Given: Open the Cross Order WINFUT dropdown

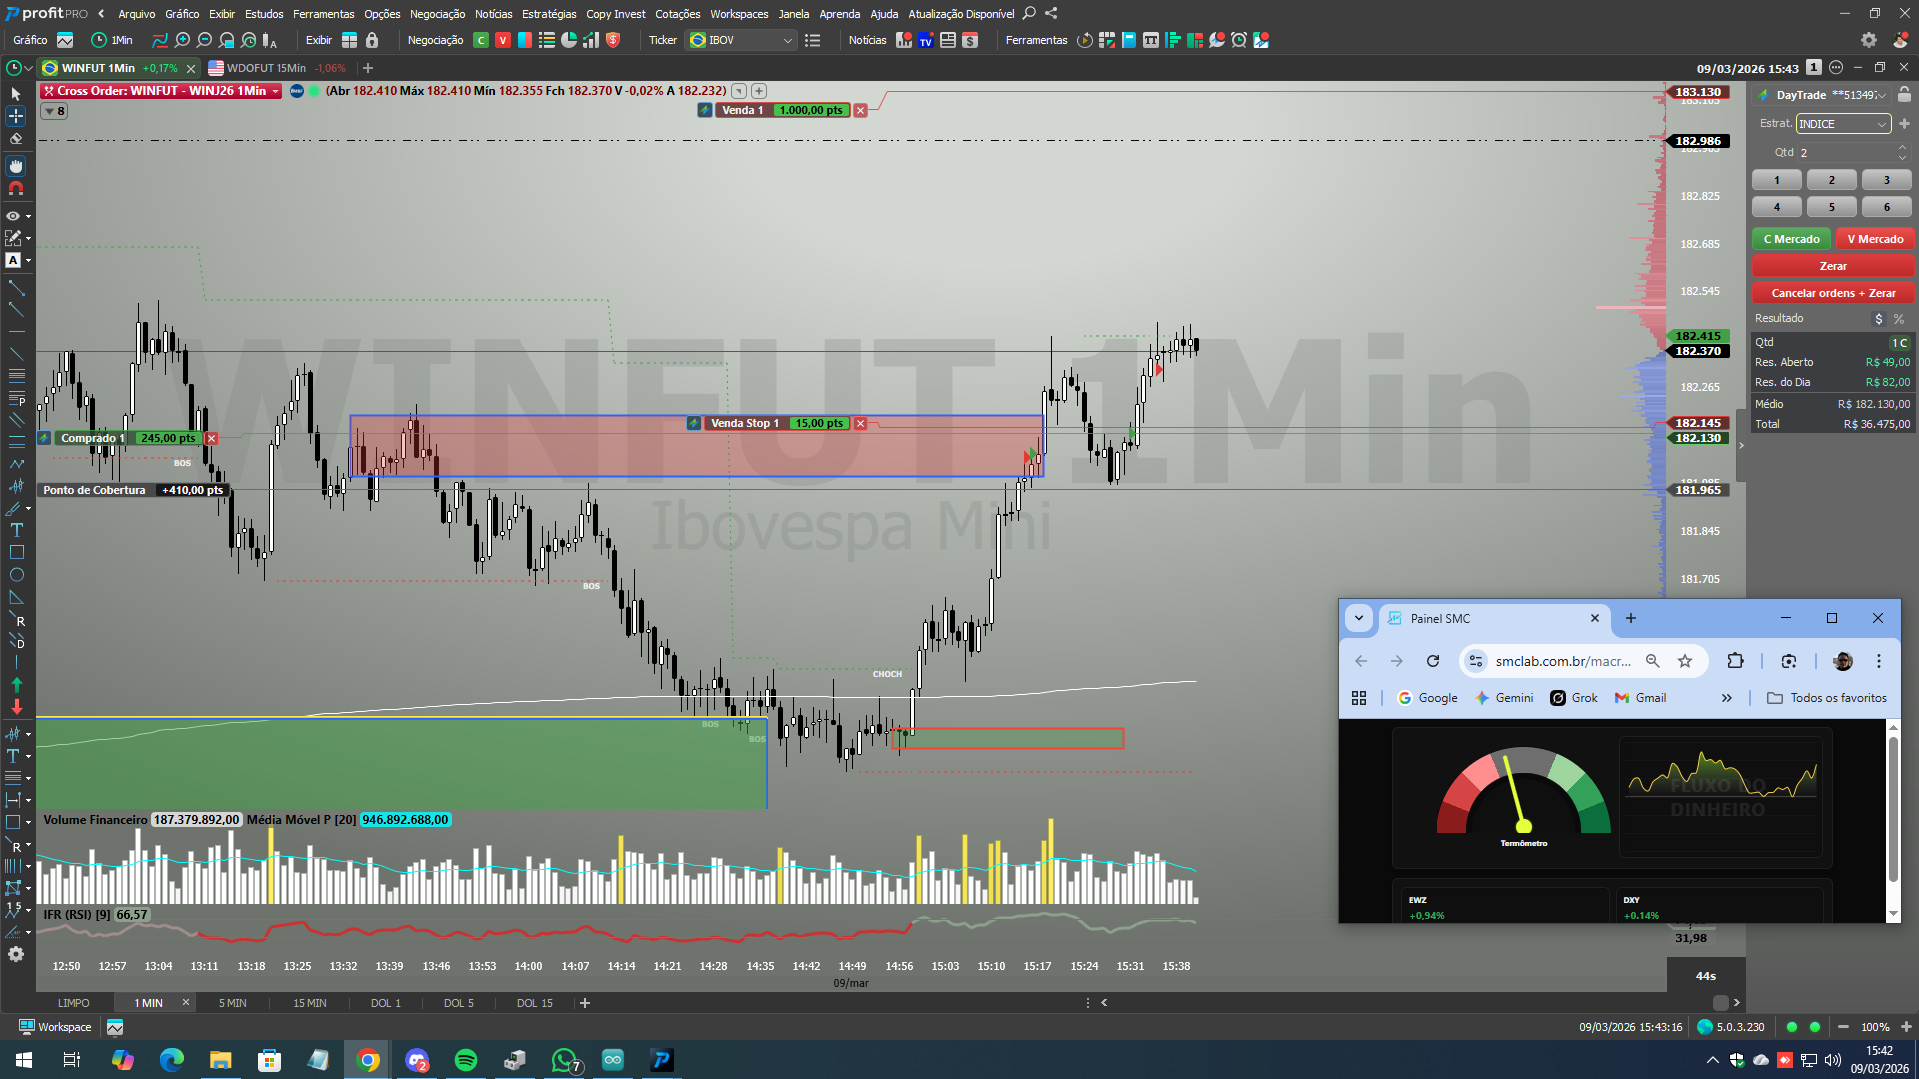Looking at the screenshot, I should coord(275,91).
